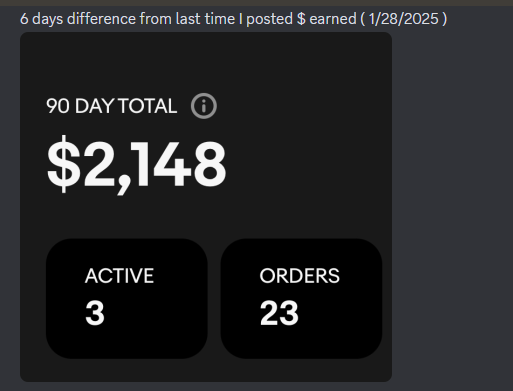Open the attached earnings image

(206, 207)
